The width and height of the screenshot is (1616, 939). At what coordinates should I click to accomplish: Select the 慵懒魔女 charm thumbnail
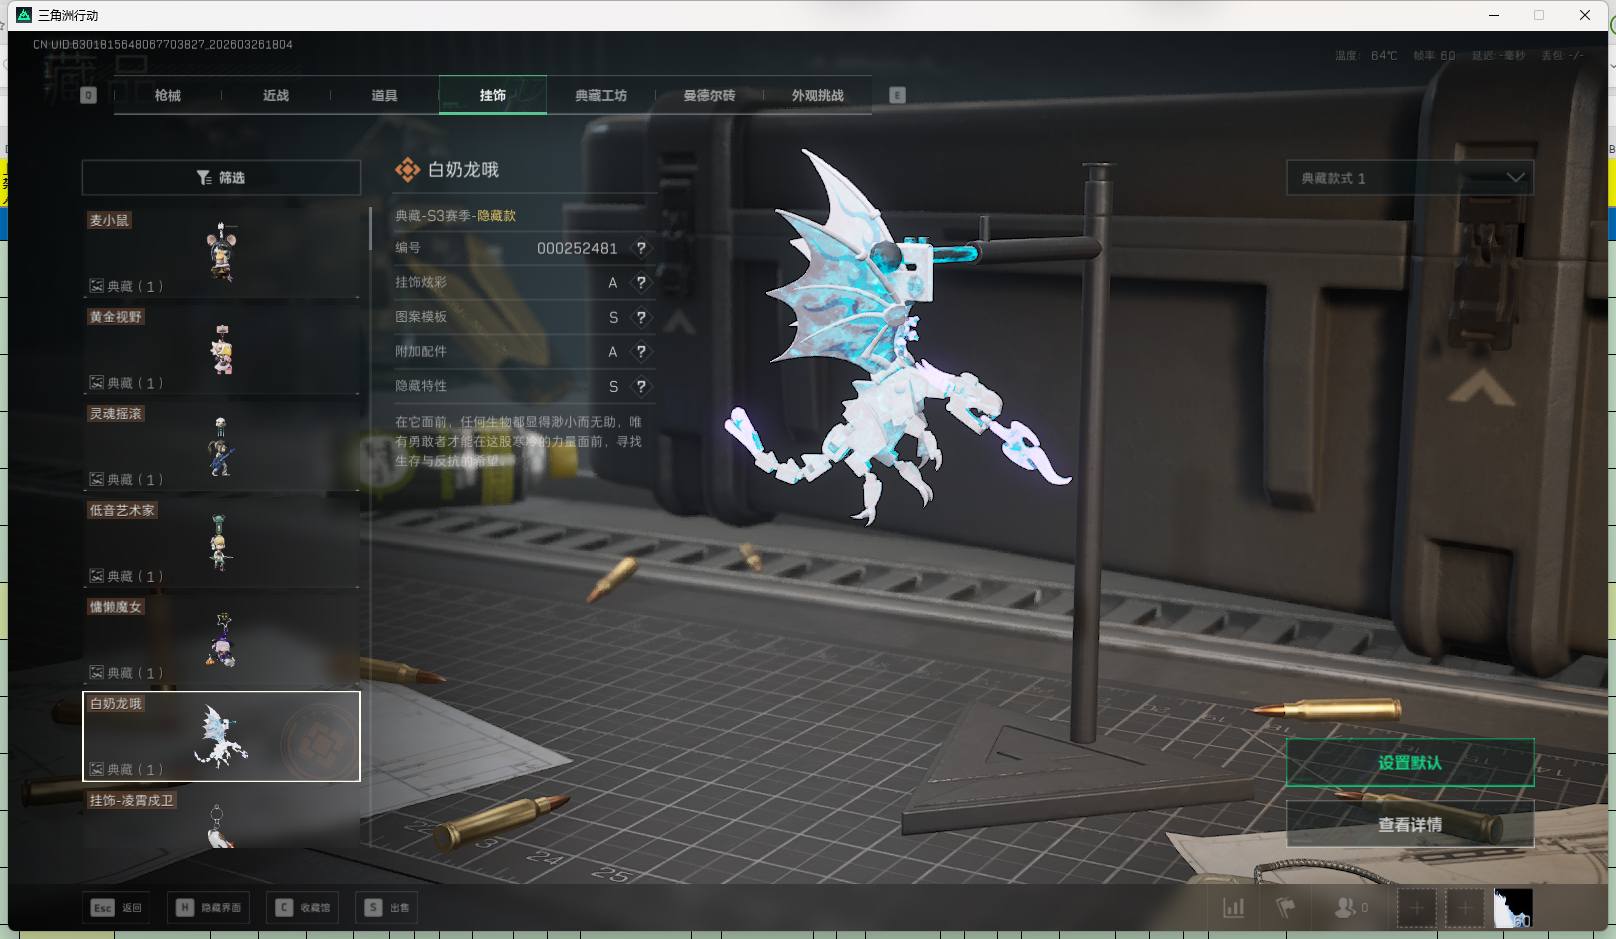point(221,638)
